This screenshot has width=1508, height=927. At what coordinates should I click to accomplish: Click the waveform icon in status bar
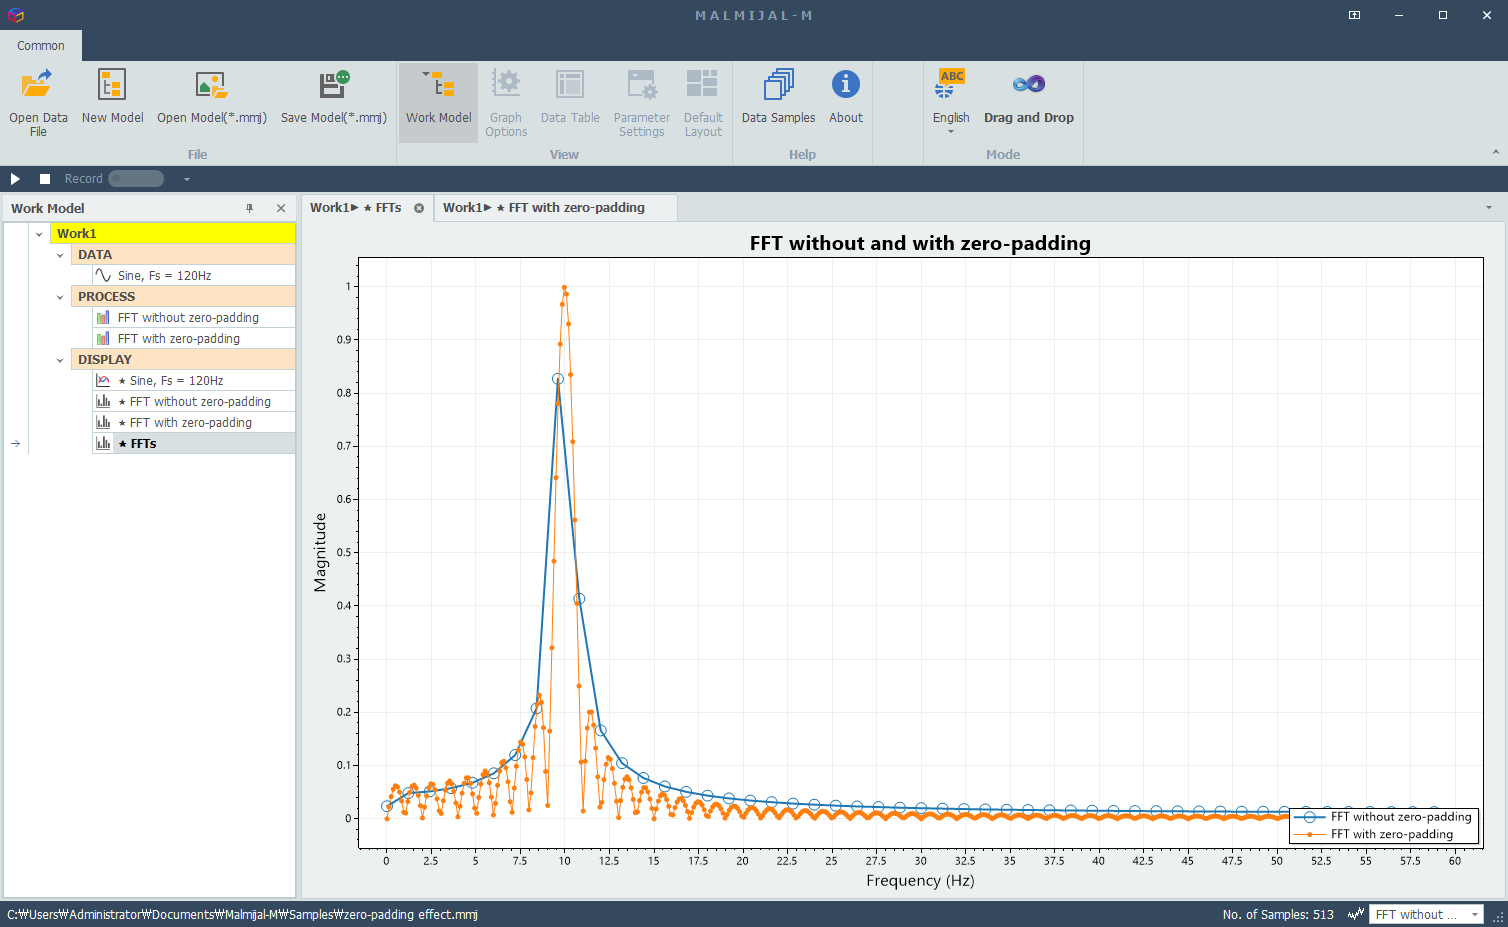click(1356, 915)
